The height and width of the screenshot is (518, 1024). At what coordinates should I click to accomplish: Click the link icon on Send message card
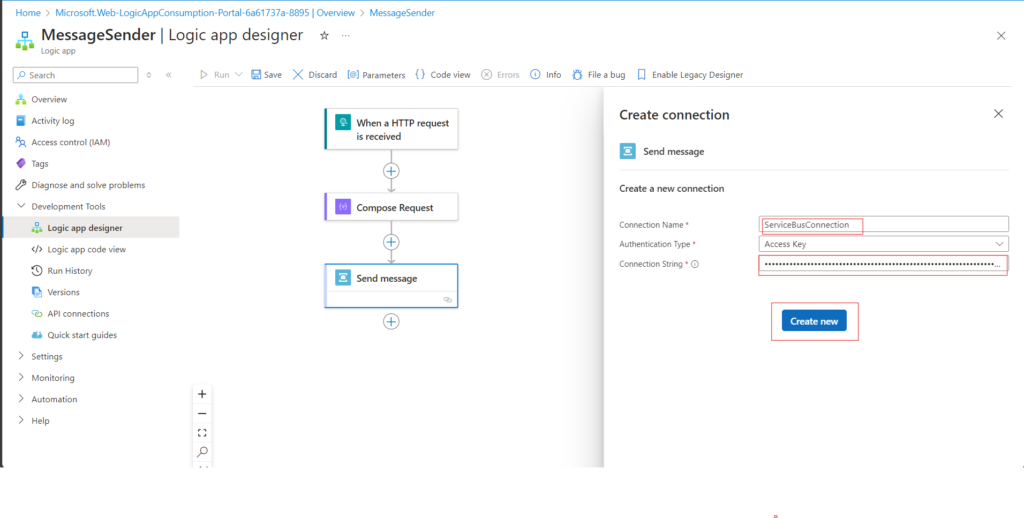coord(447,299)
